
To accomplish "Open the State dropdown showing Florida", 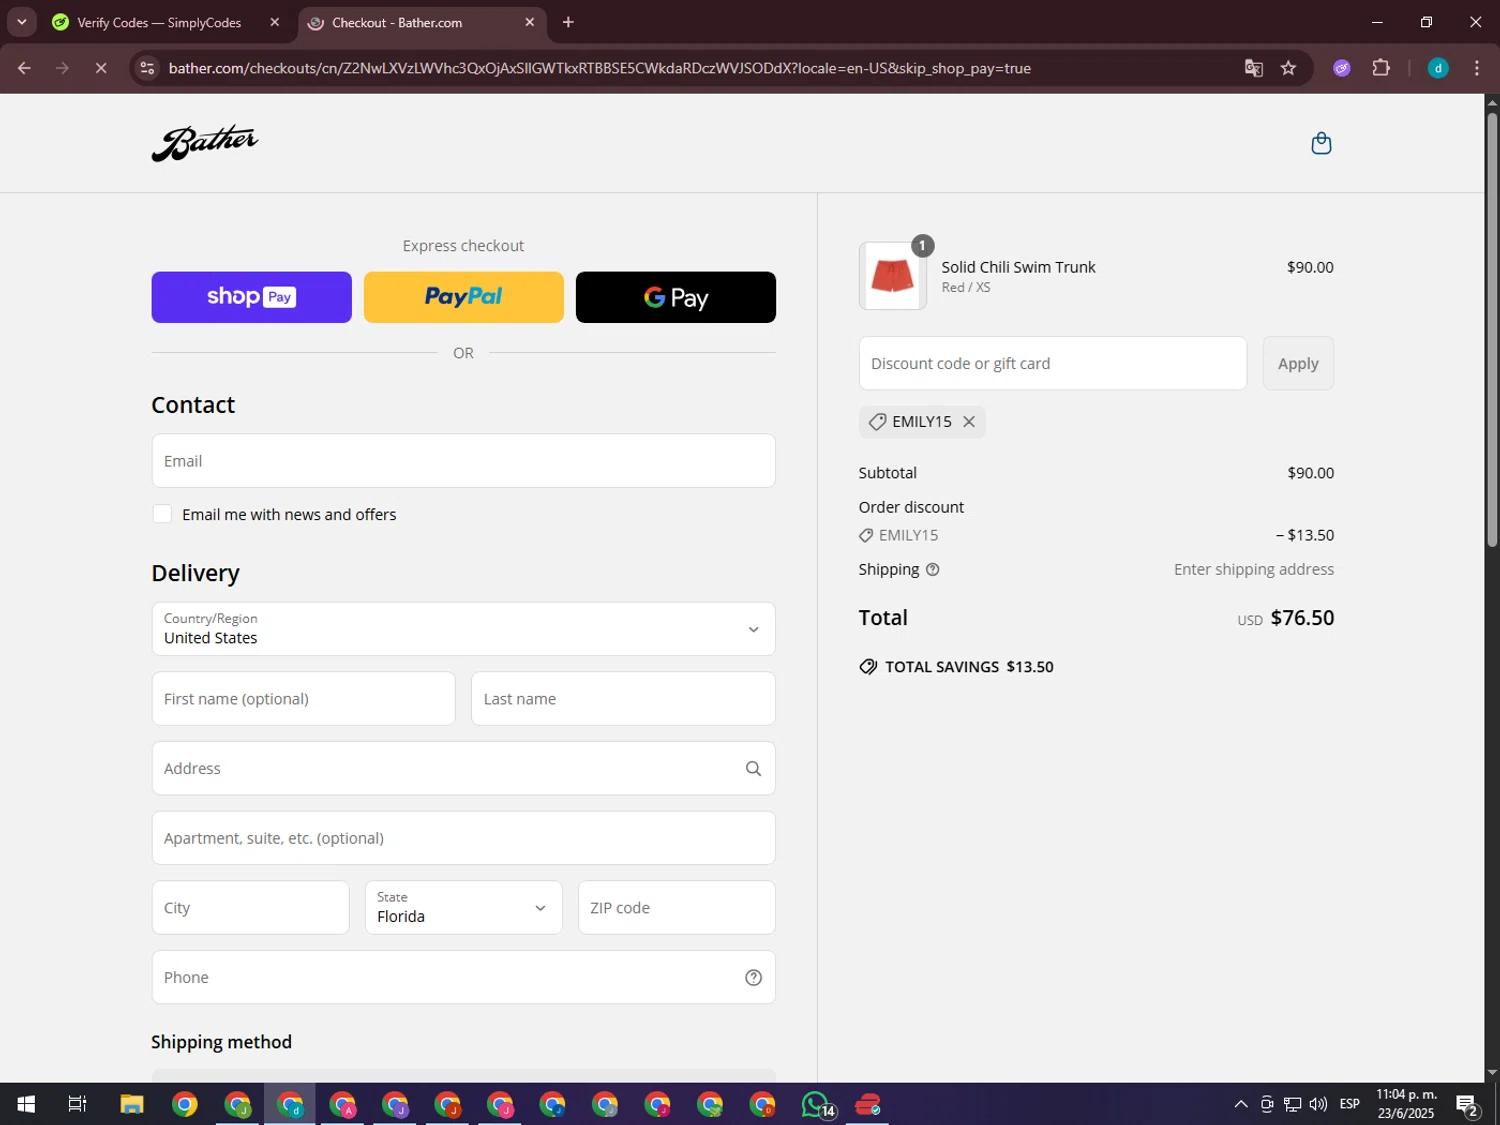I will tap(463, 908).
